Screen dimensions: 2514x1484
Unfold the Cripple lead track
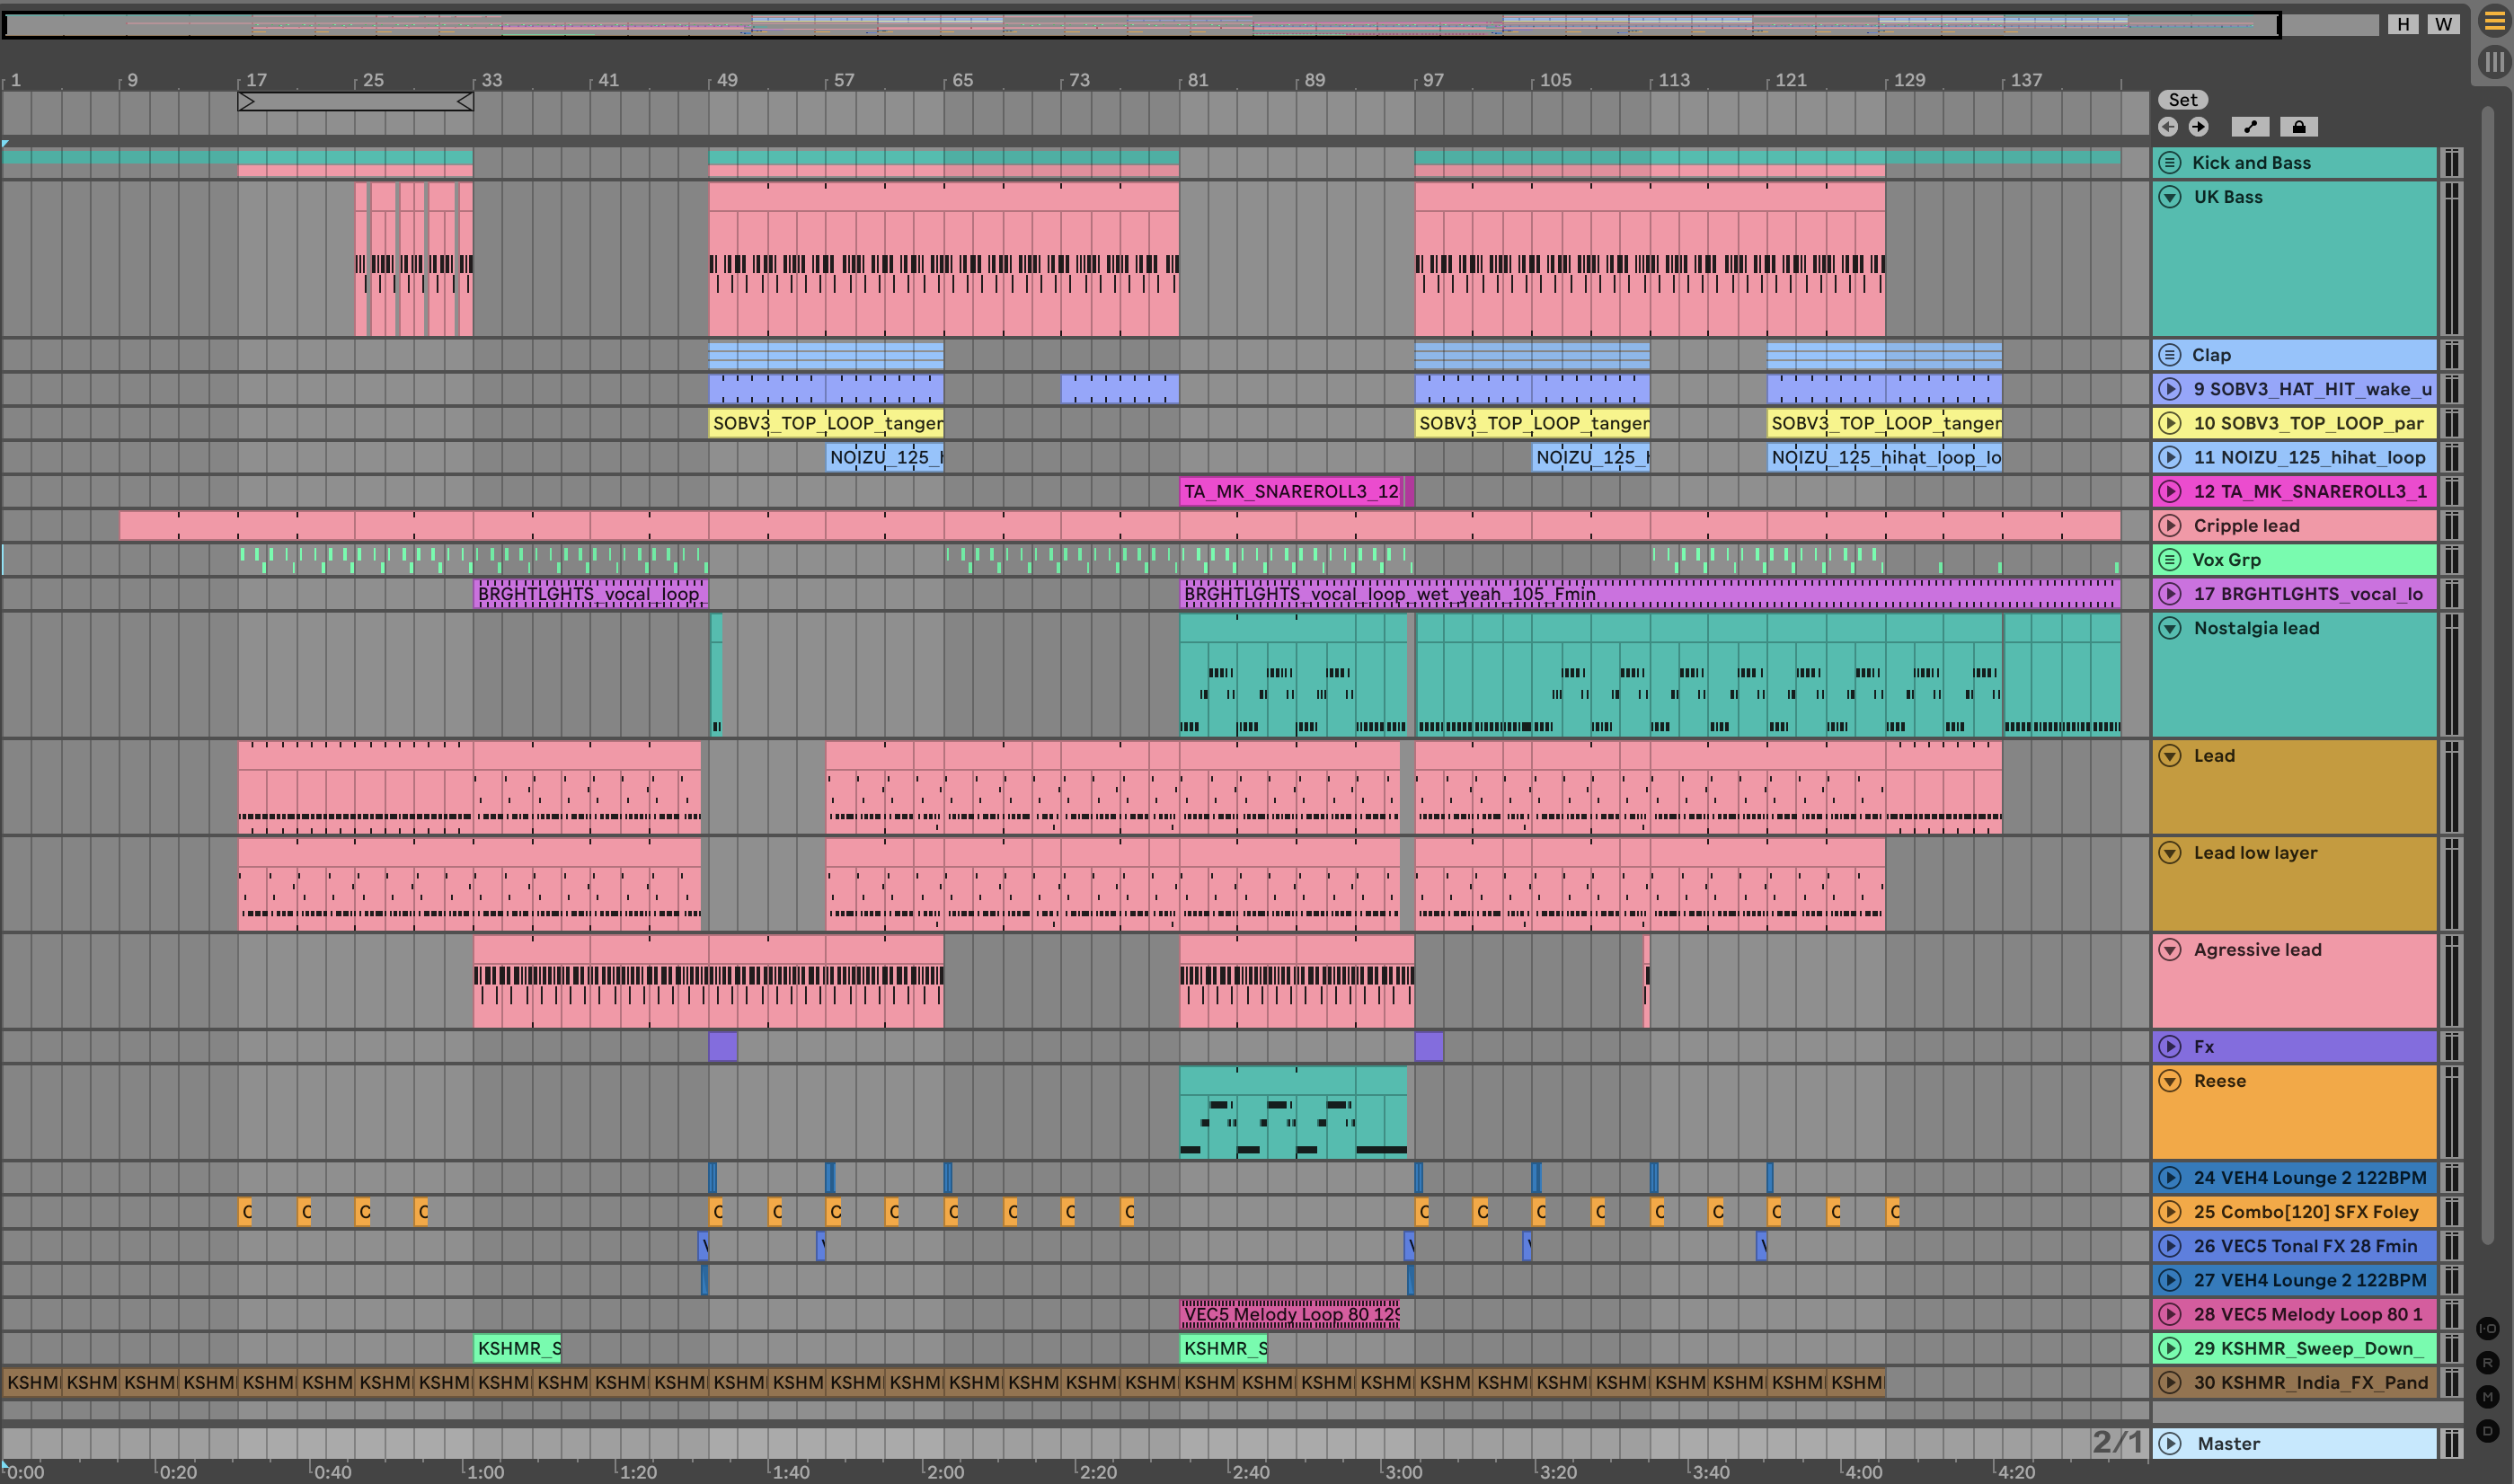[2169, 526]
